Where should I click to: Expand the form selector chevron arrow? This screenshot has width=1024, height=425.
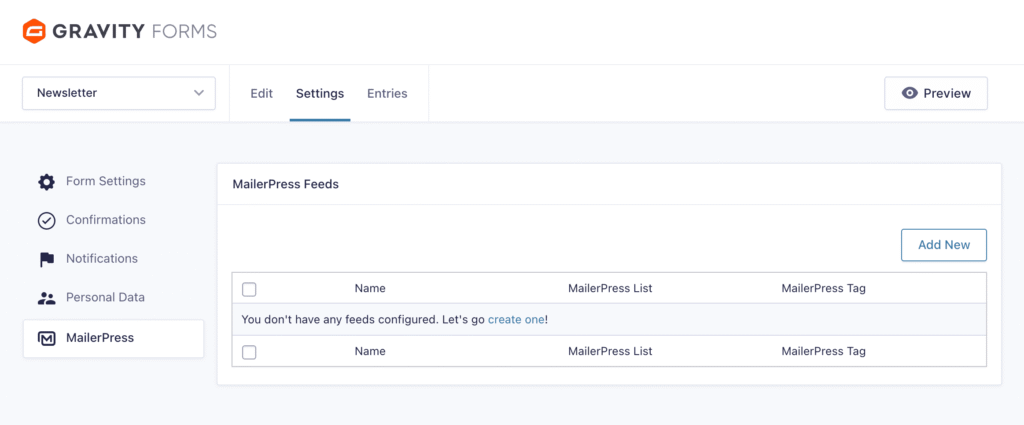point(198,93)
